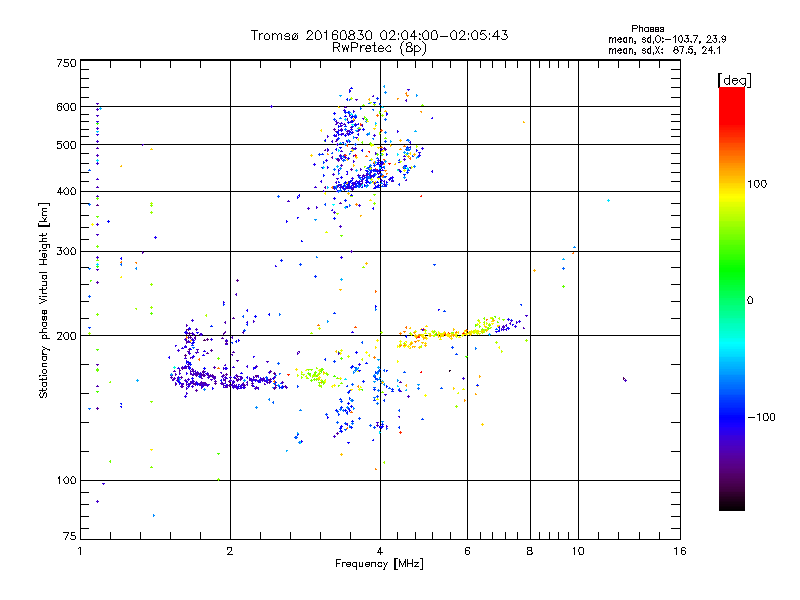Click the x-axis tick label "1"
This screenshot has height=600, width=800.
tap(80, 551)
